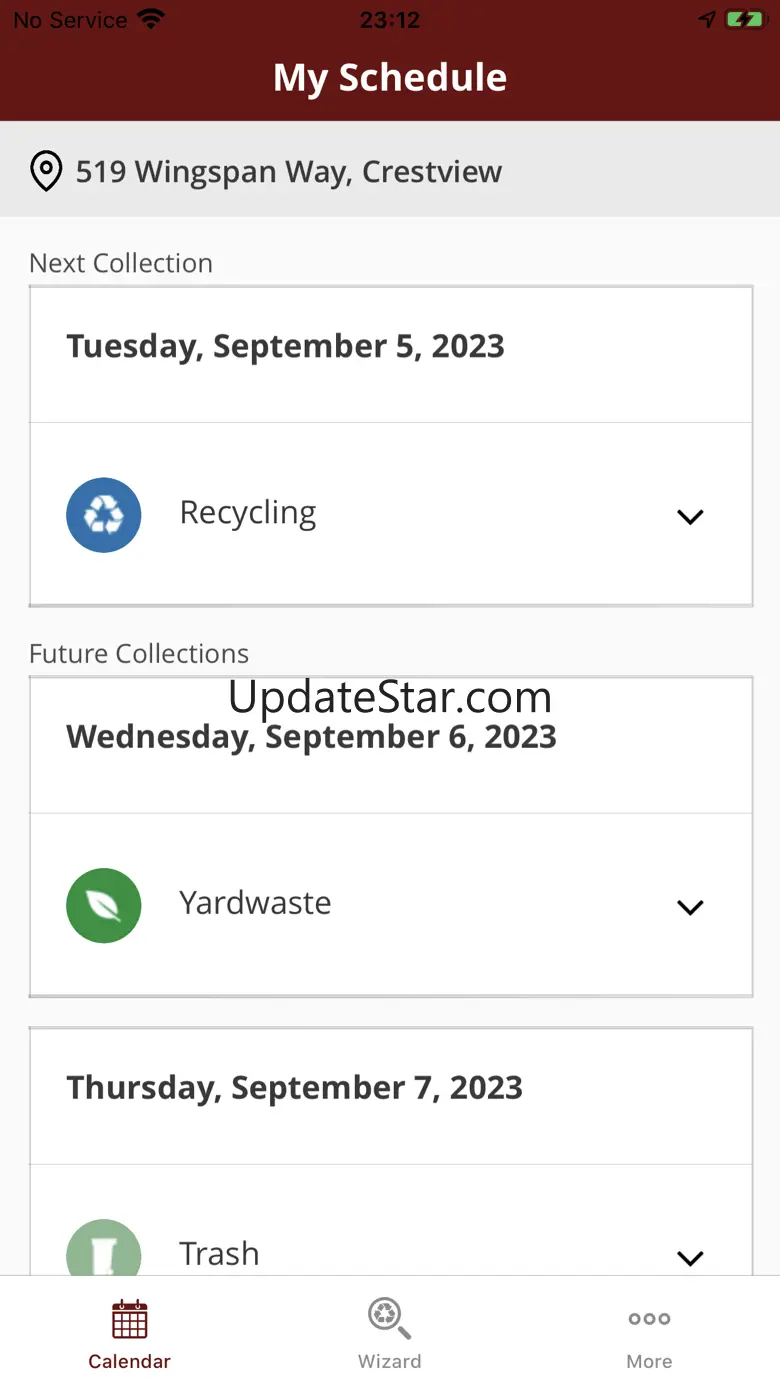
Task: Select the Calendar tab label
Action: coord(129,1361)
